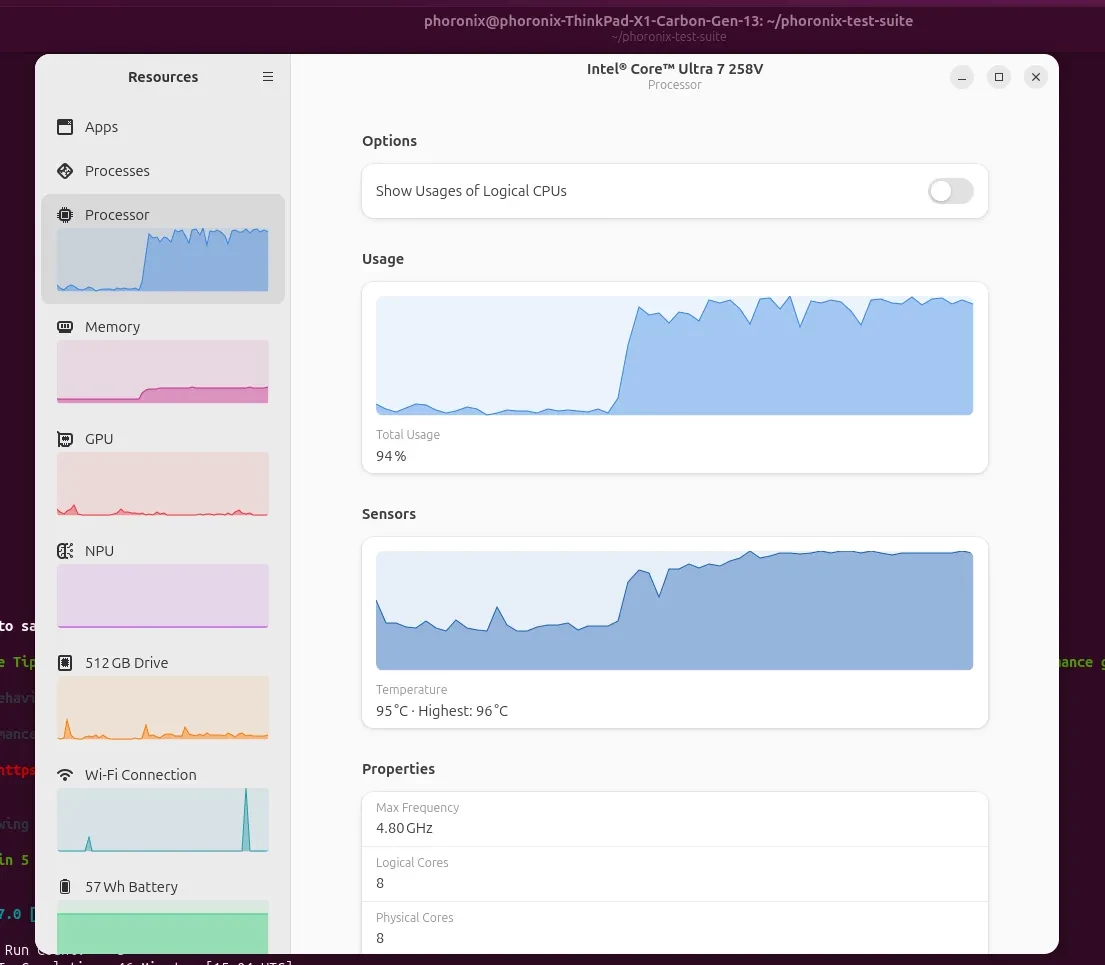Screen dimensions: 1105x965
Task: Click the Total Usage CPU graph
Action: coord(674,356)
